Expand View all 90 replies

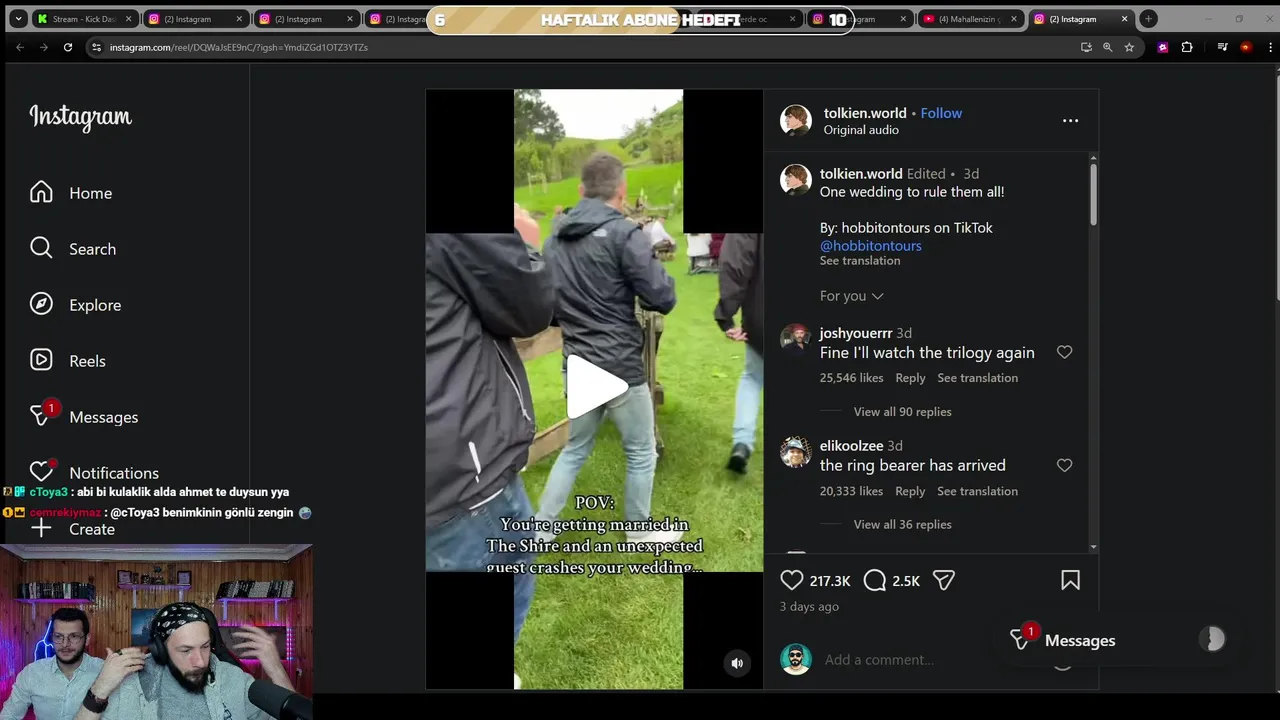(x=902, y=412)
